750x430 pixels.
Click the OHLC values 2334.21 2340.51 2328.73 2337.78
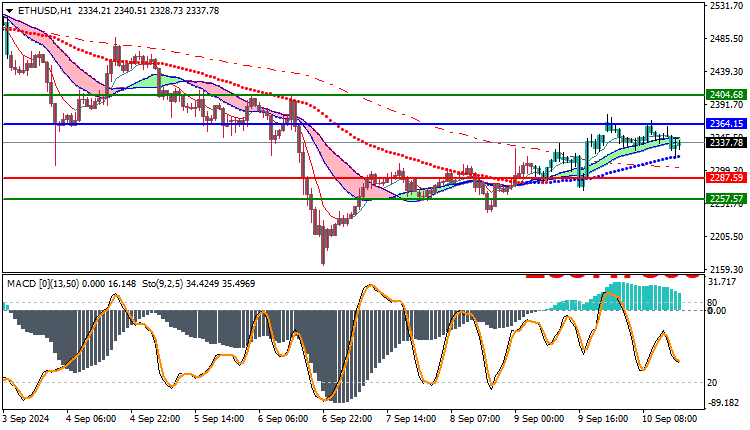148,10
